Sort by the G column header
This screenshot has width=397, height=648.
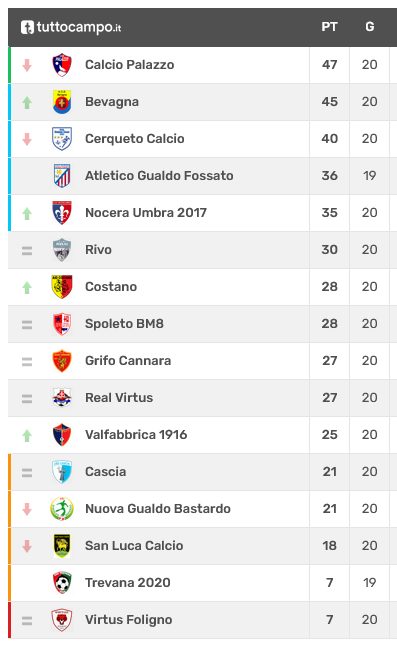[x=369, y=27]
